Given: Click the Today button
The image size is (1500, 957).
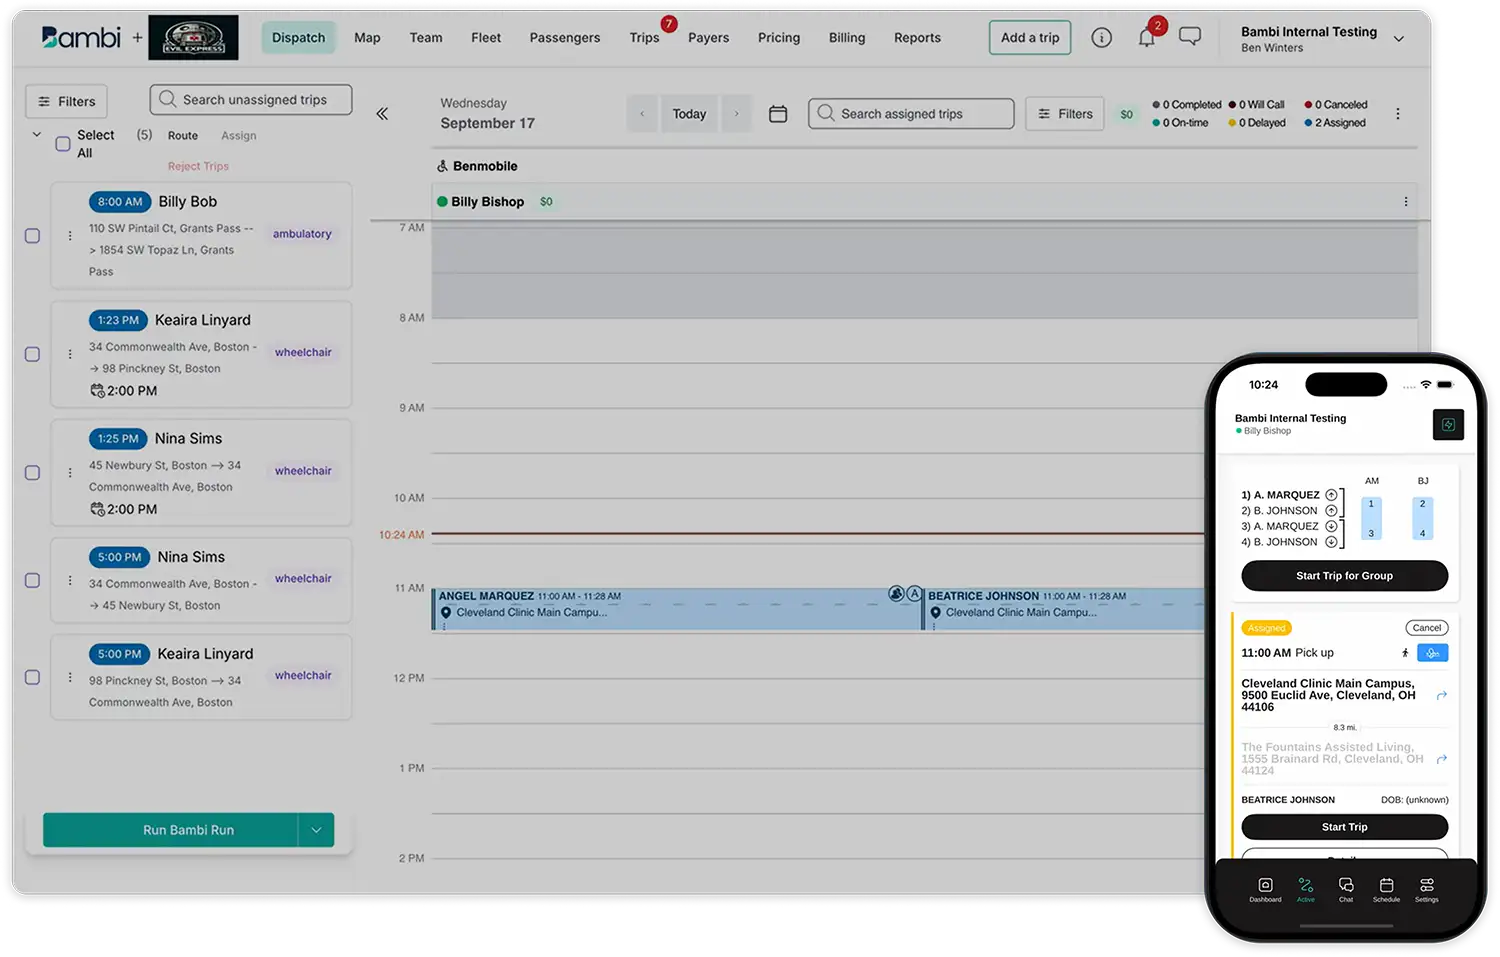Looking at the screenshot, I should point(689,114).
